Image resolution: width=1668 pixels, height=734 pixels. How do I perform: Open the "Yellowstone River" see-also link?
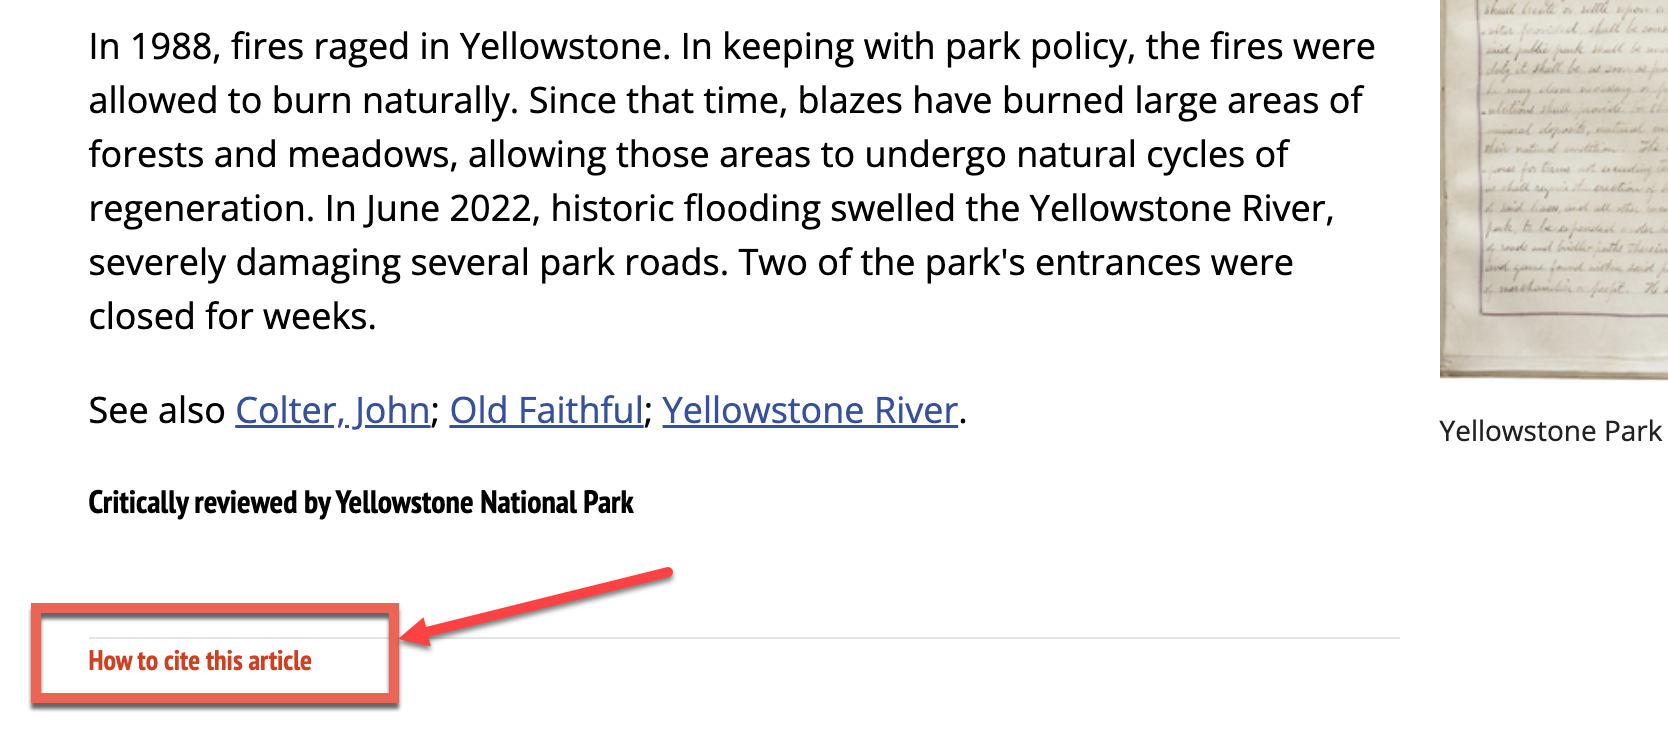810,411
